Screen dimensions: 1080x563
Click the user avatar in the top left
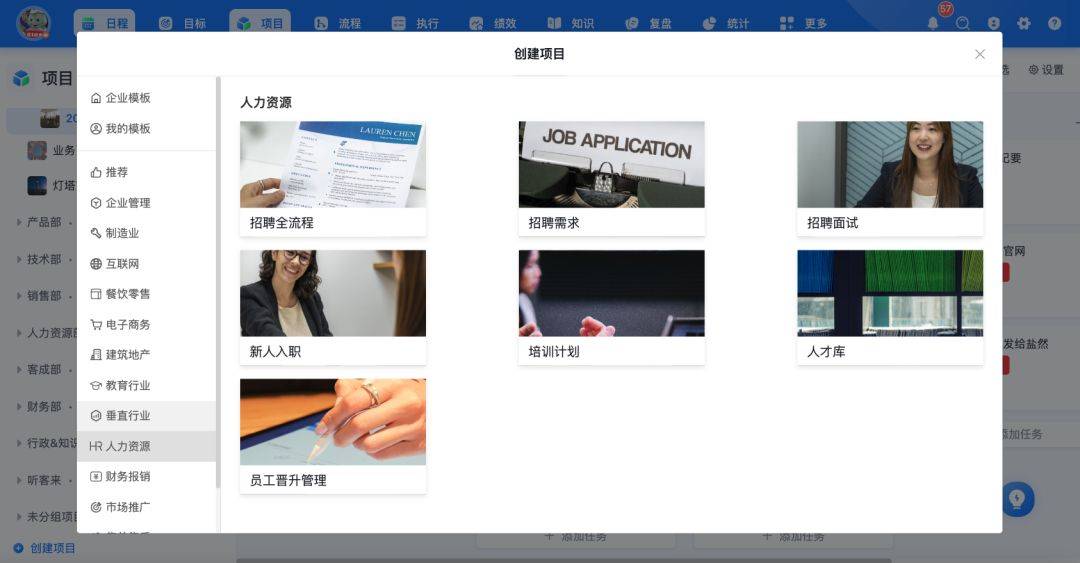point(33,23)
